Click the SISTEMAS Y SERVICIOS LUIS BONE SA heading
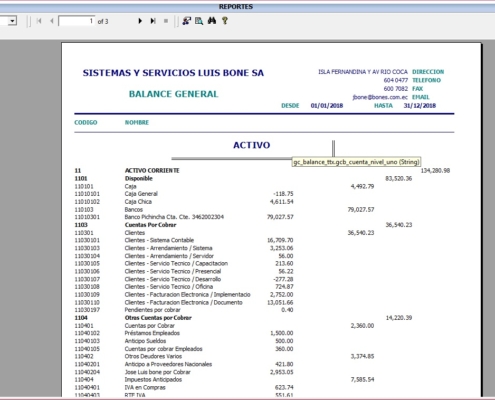The width and height of the screenshot is (495, 400). (x=173, y=73)
